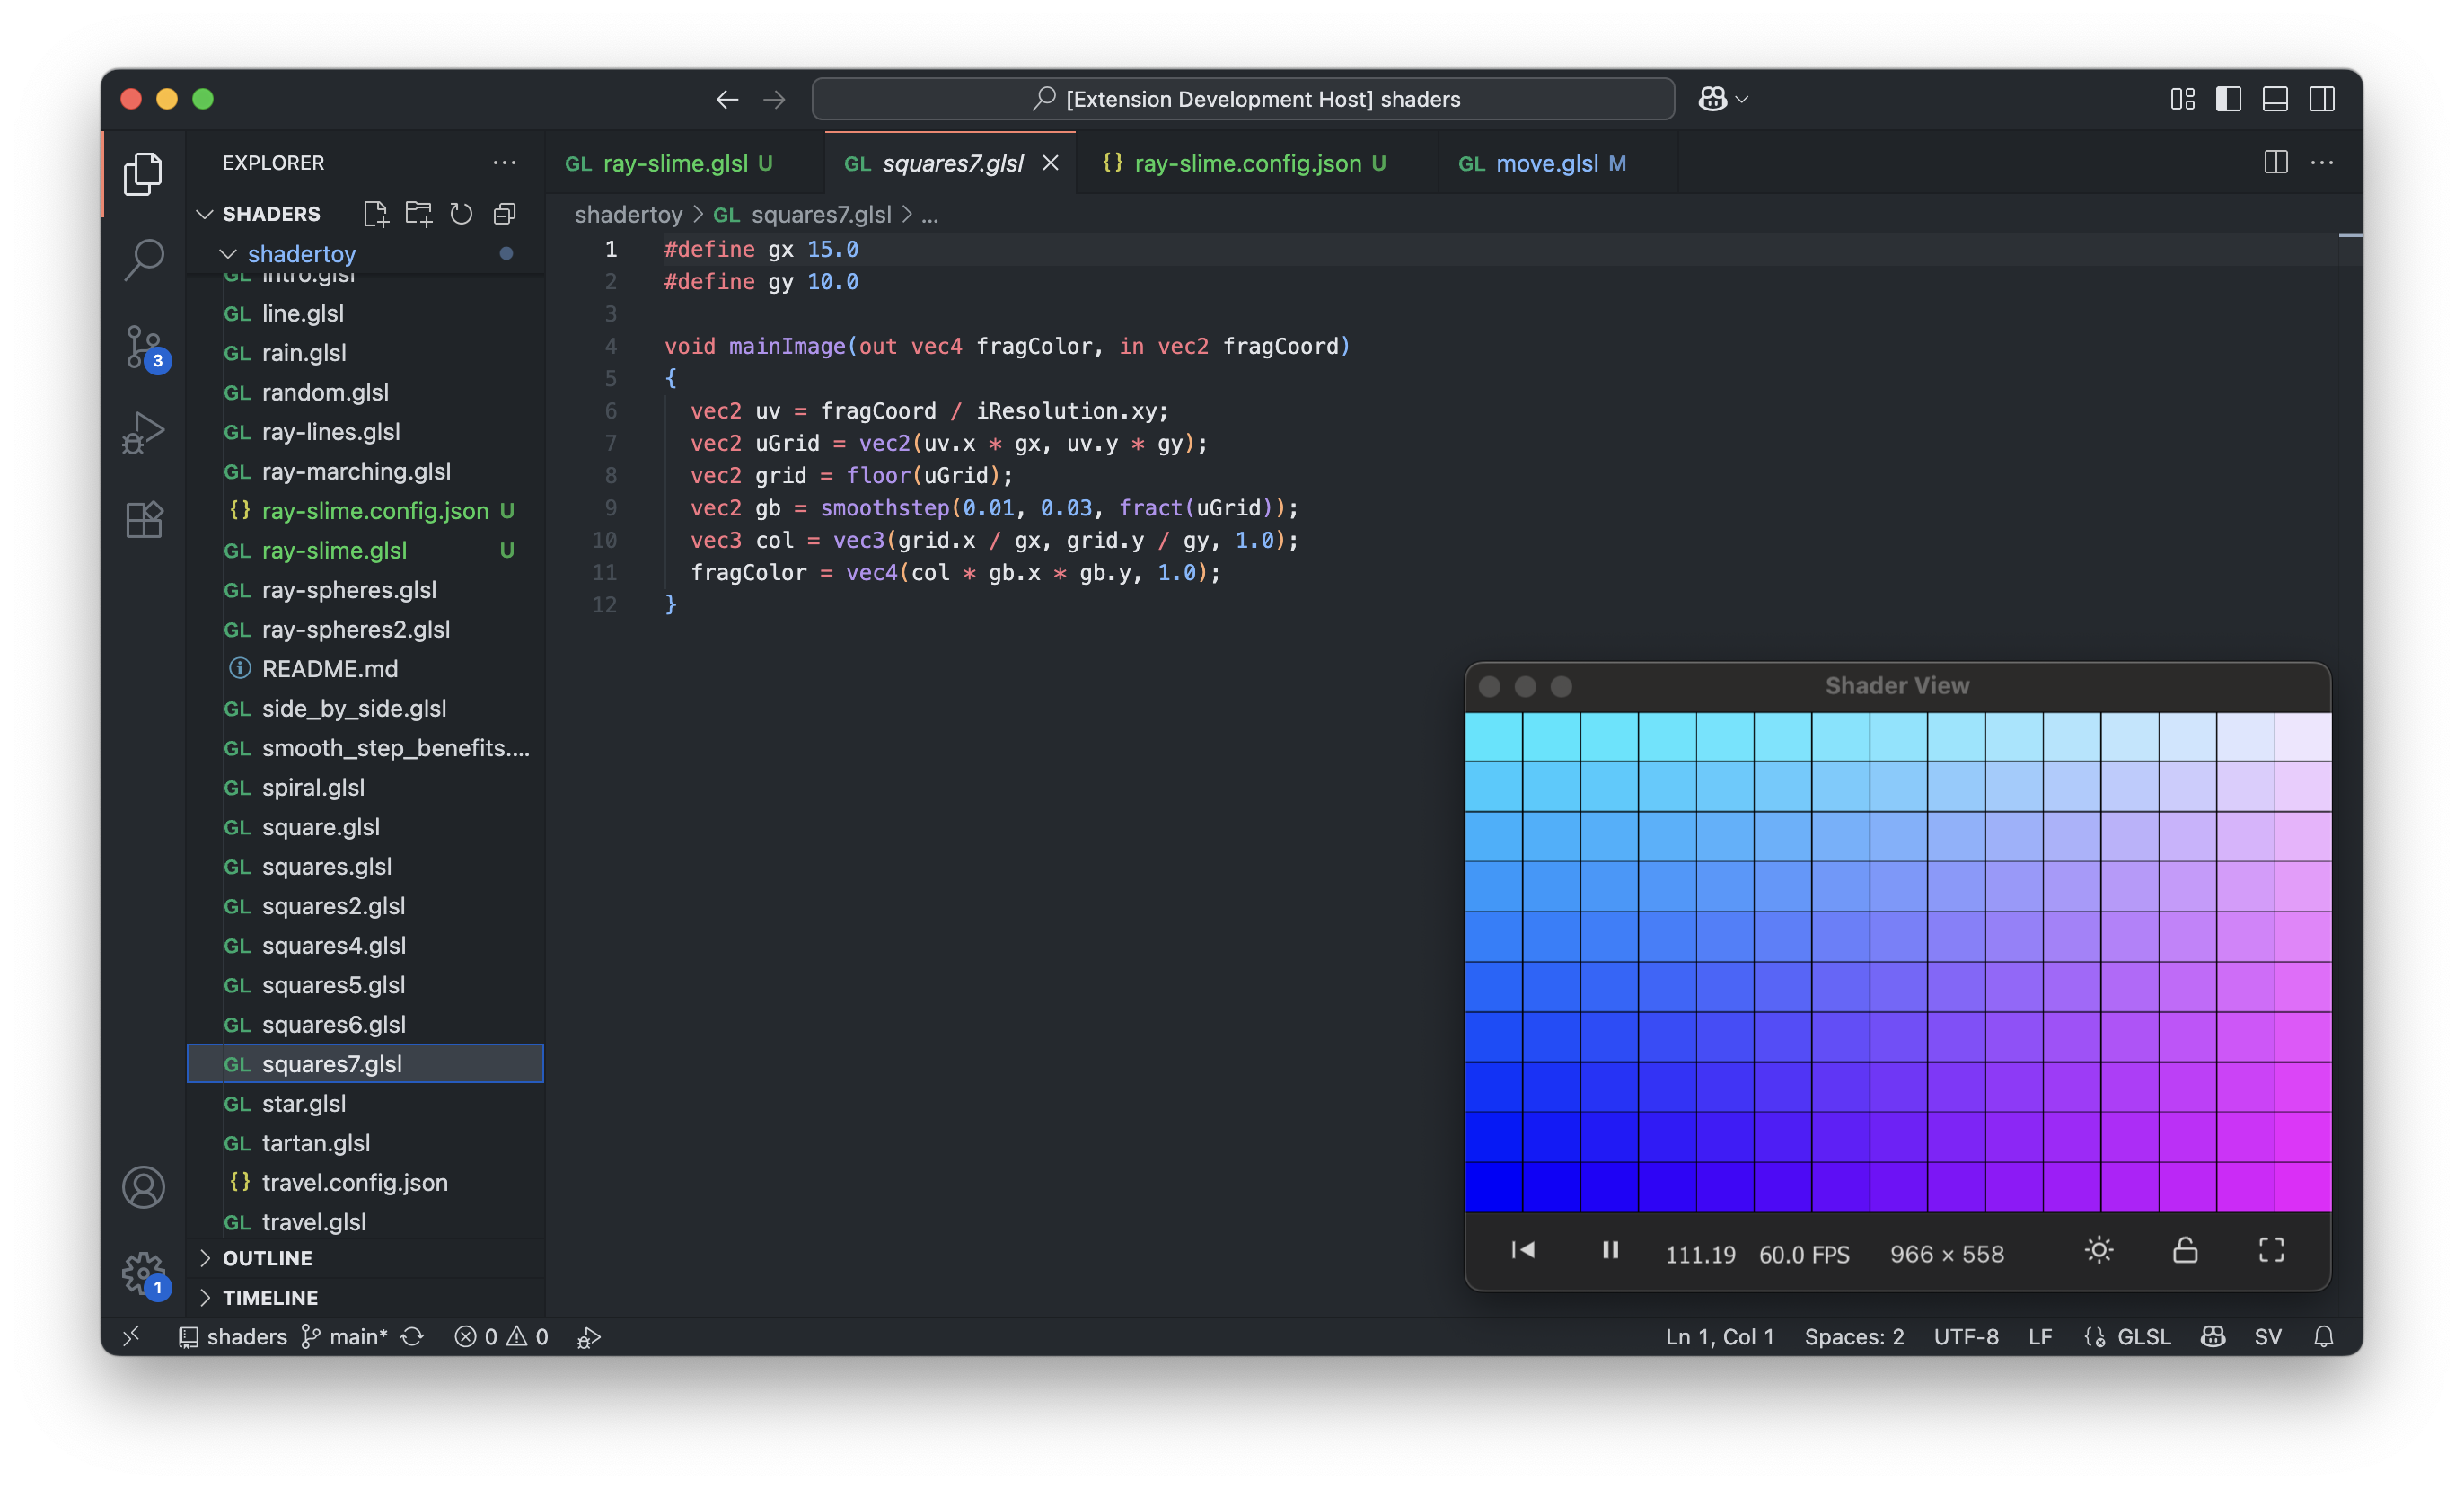Split the editor to the right
Viewport: 2464px width, 1489px height.
[2275, 163]
